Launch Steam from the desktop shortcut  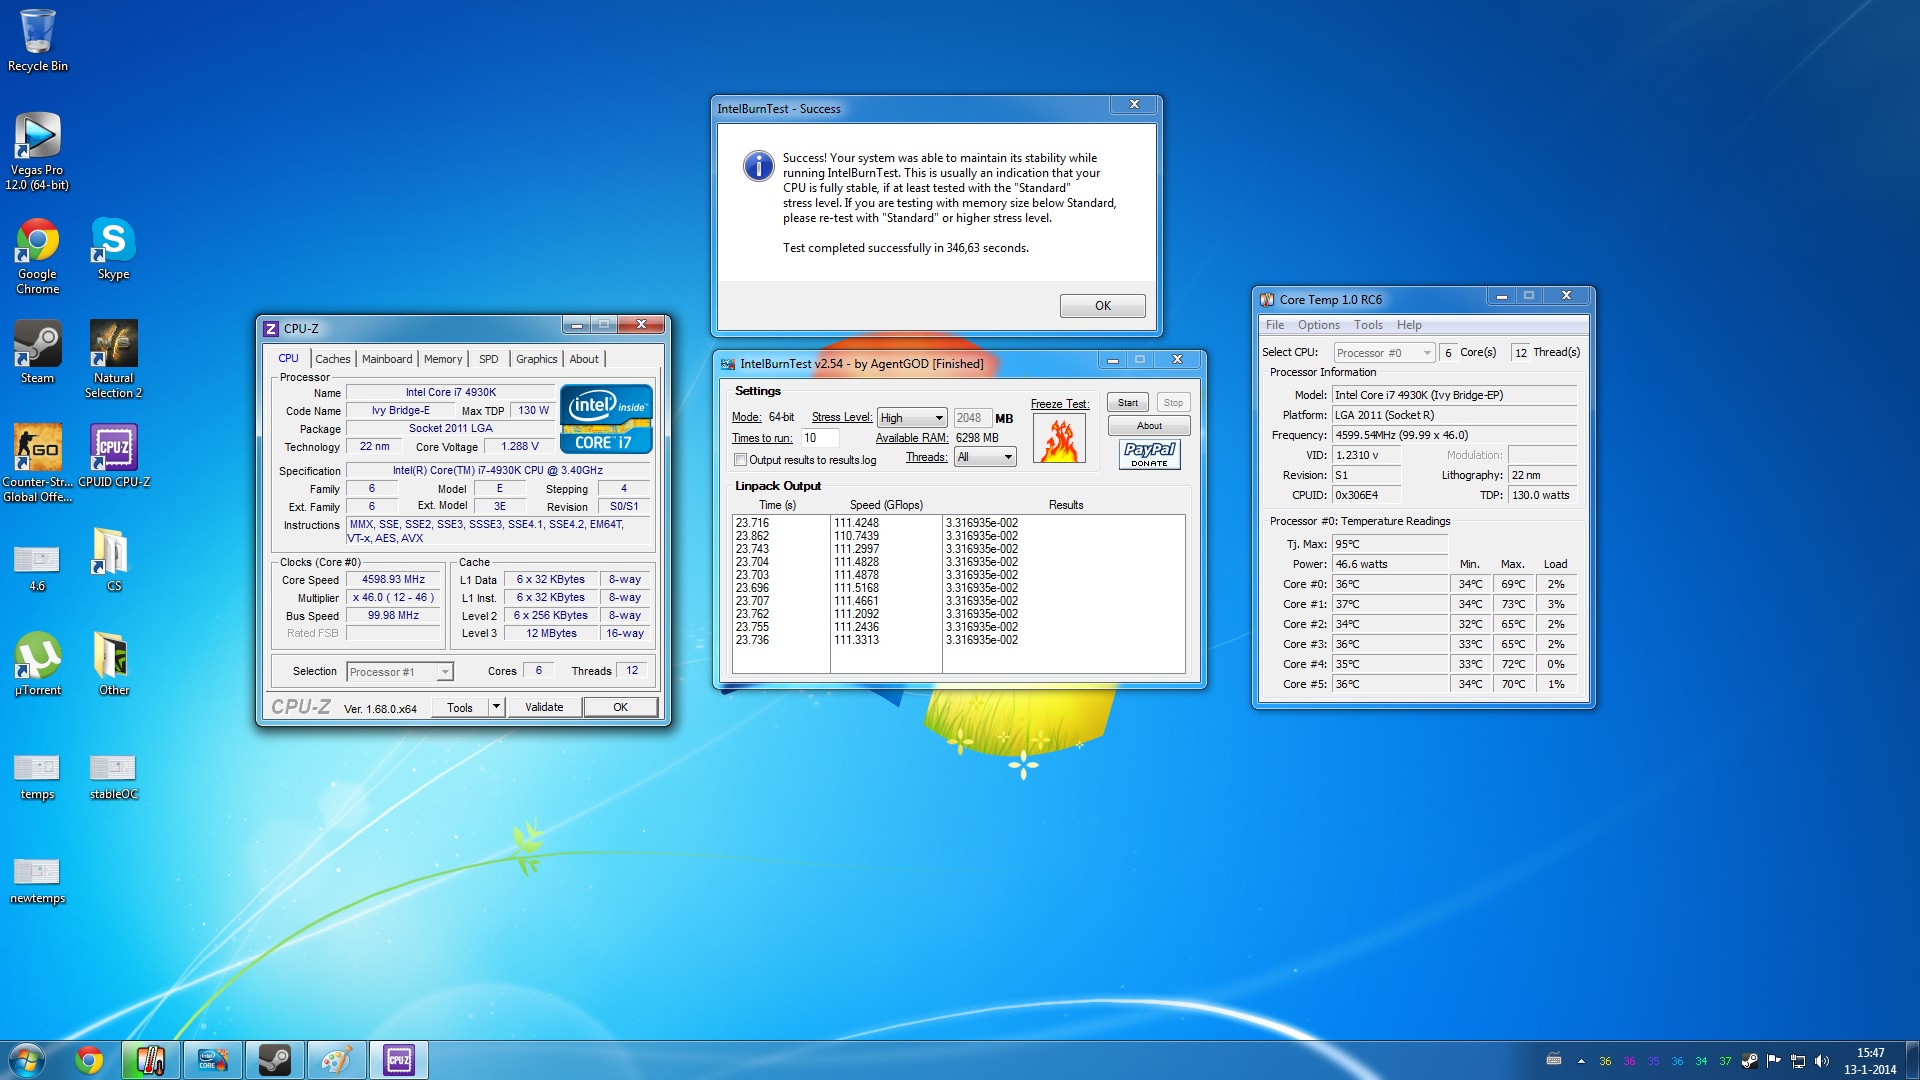[x=38, y=352]
